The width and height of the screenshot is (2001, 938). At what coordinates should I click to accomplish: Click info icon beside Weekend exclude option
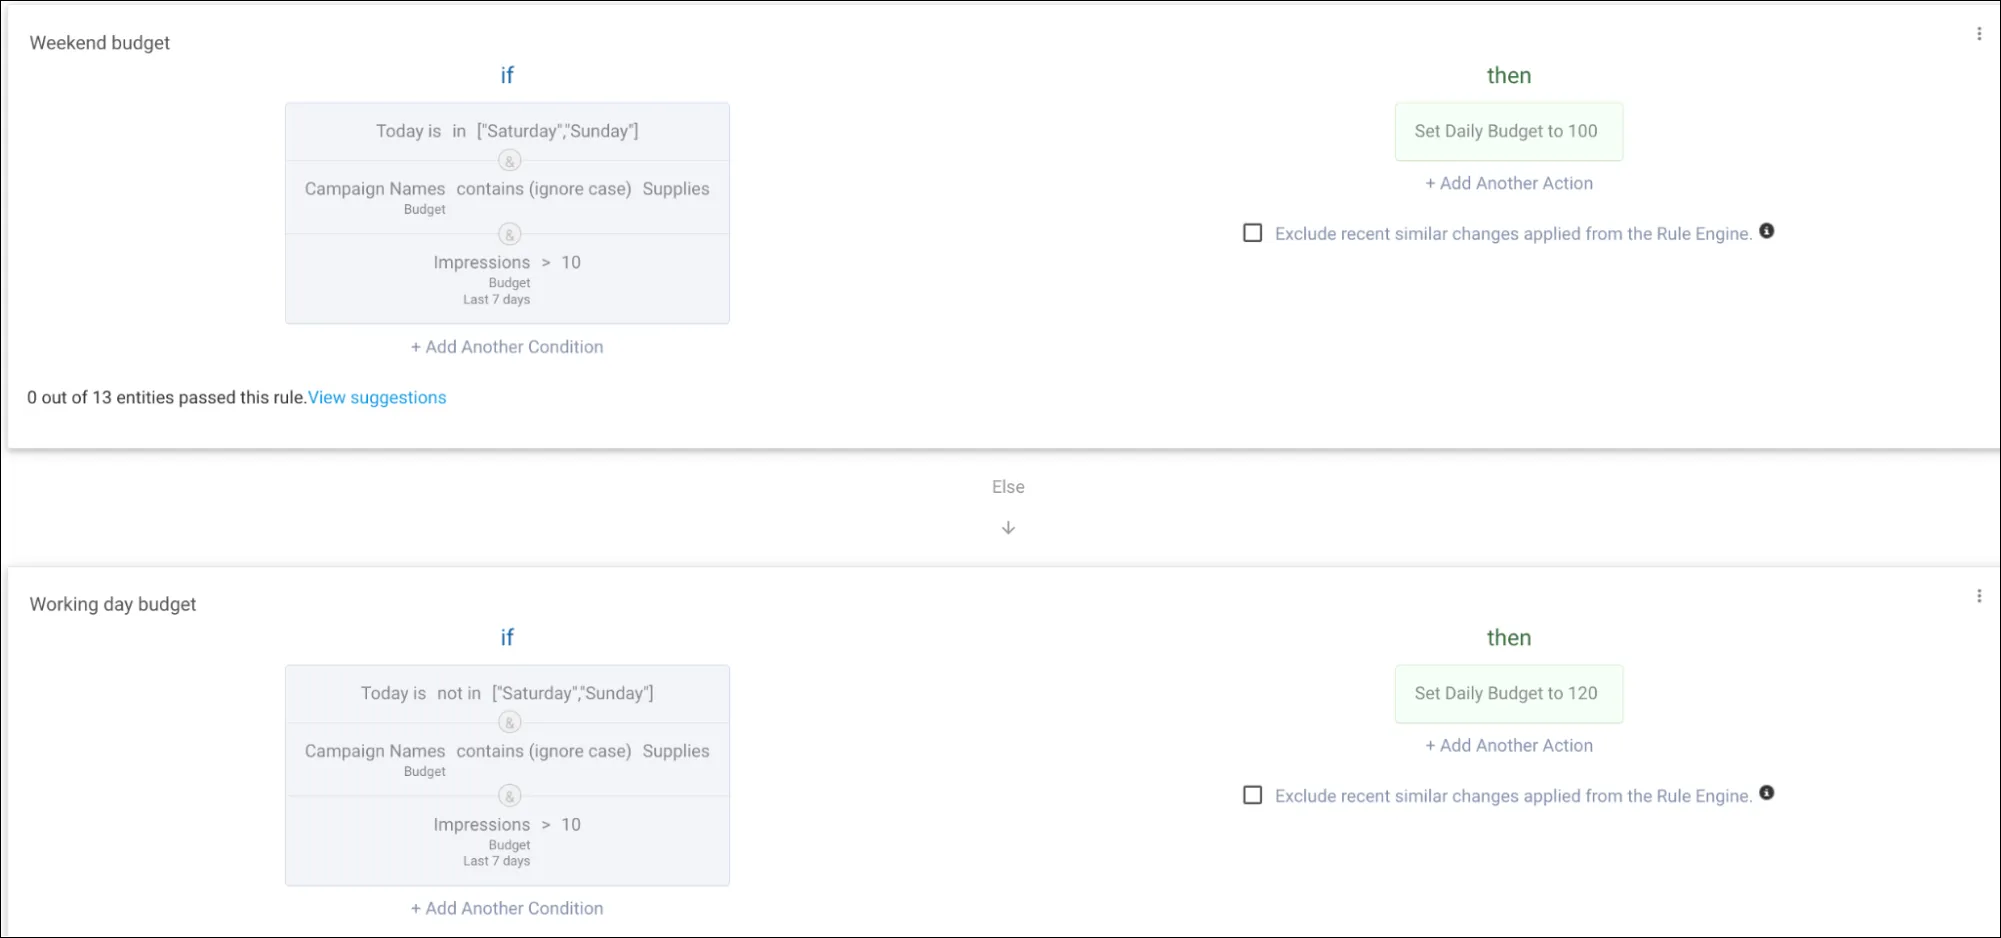[1766, 231]
